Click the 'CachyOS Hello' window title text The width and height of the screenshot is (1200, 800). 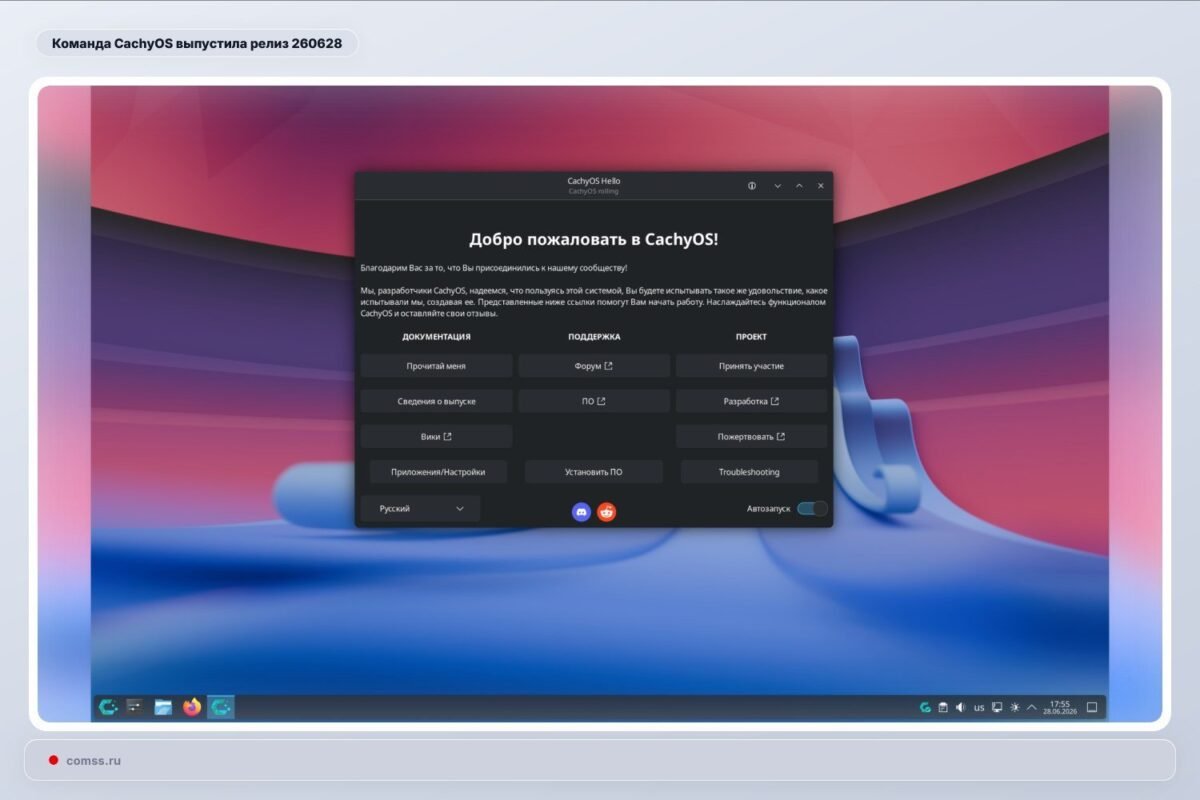tap(594, 181)
